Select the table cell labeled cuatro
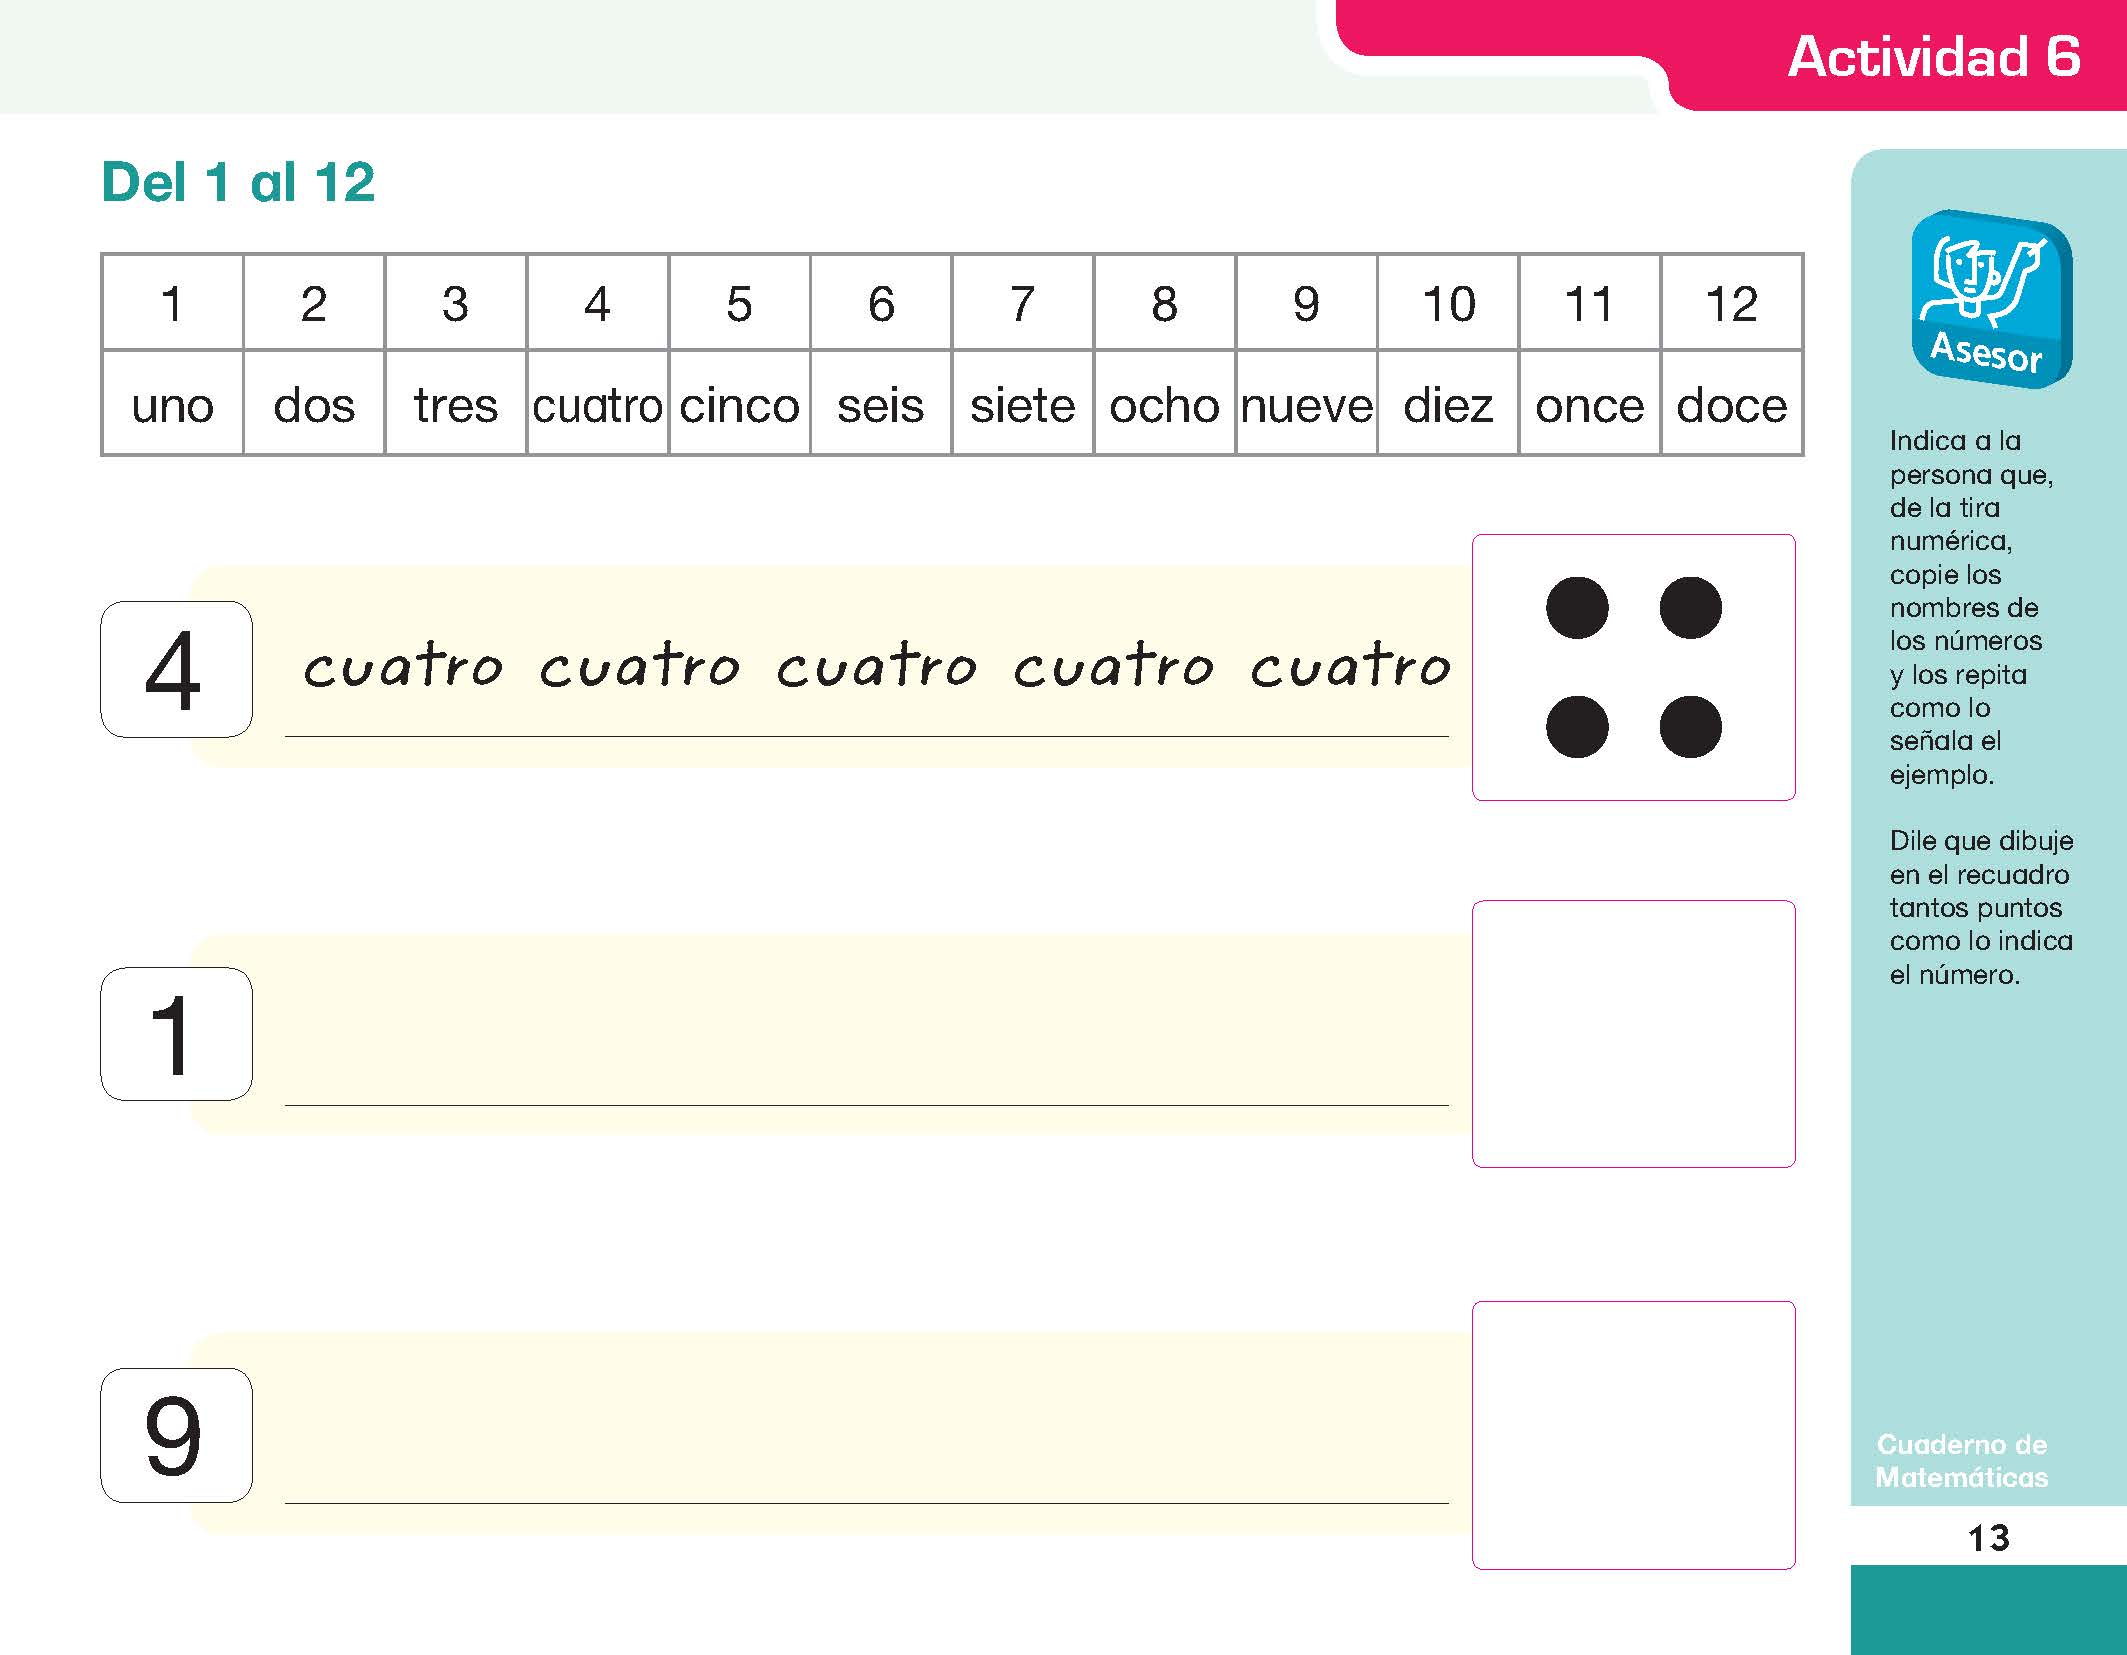Viewport: 2127px width, 1655px height. point(597,404)
